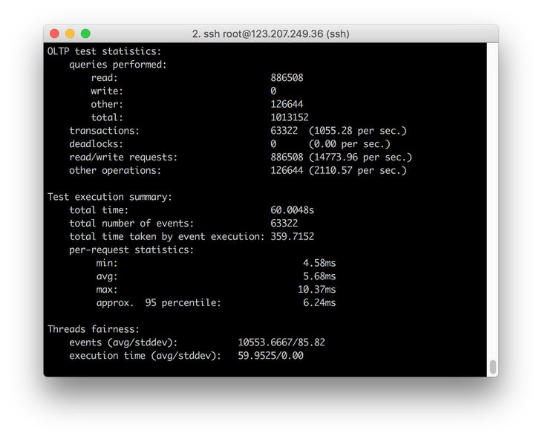This screenshot has width=542, height=439.
Task: Click the avg value 5.68ms
Action: pos(319,276)
